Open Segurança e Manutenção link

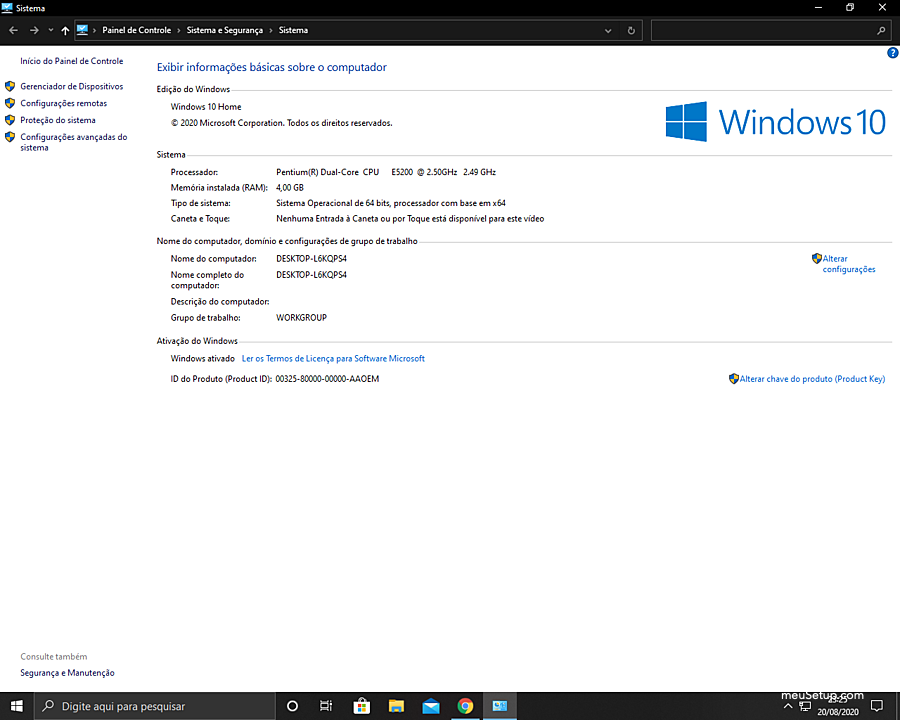(67, 673)
